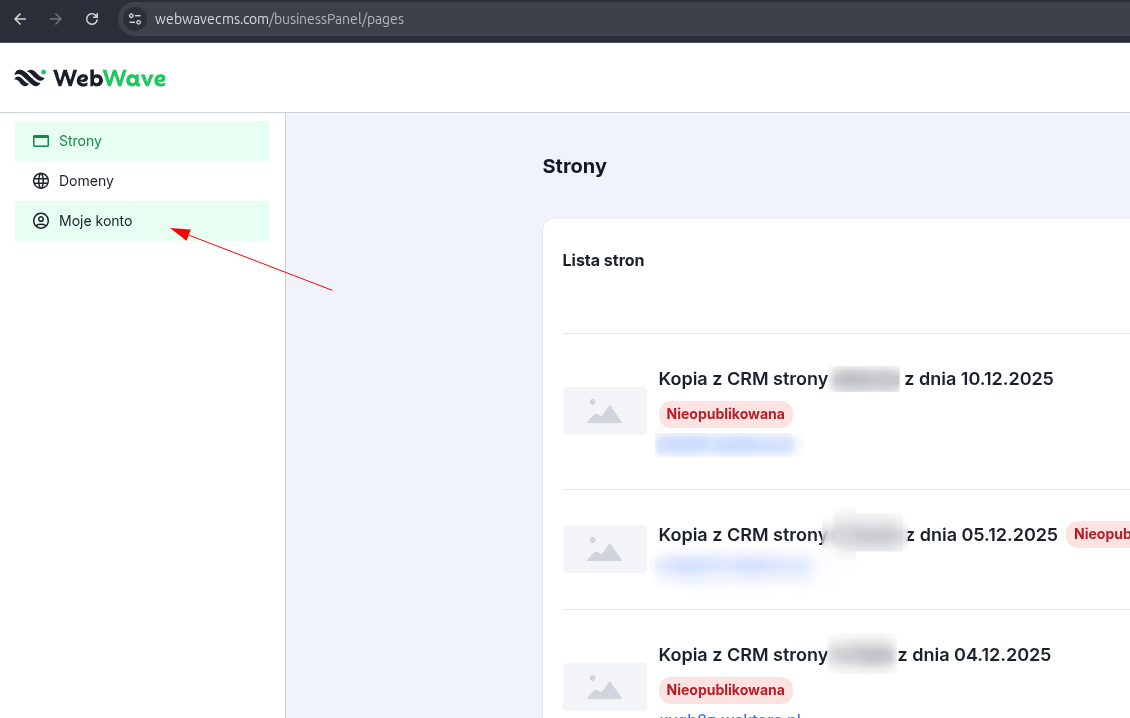Click the WebWave logo

(90, 78)
